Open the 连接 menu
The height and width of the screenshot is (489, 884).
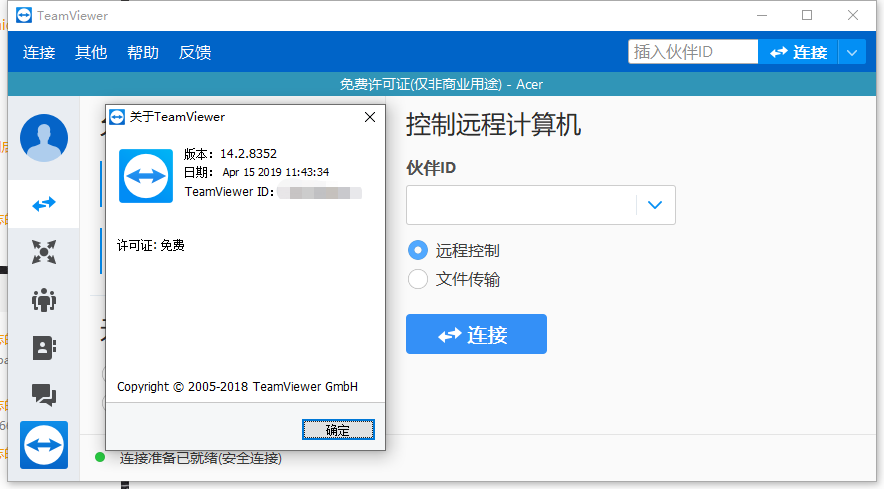pyautogui.click(x=39, y=52)
